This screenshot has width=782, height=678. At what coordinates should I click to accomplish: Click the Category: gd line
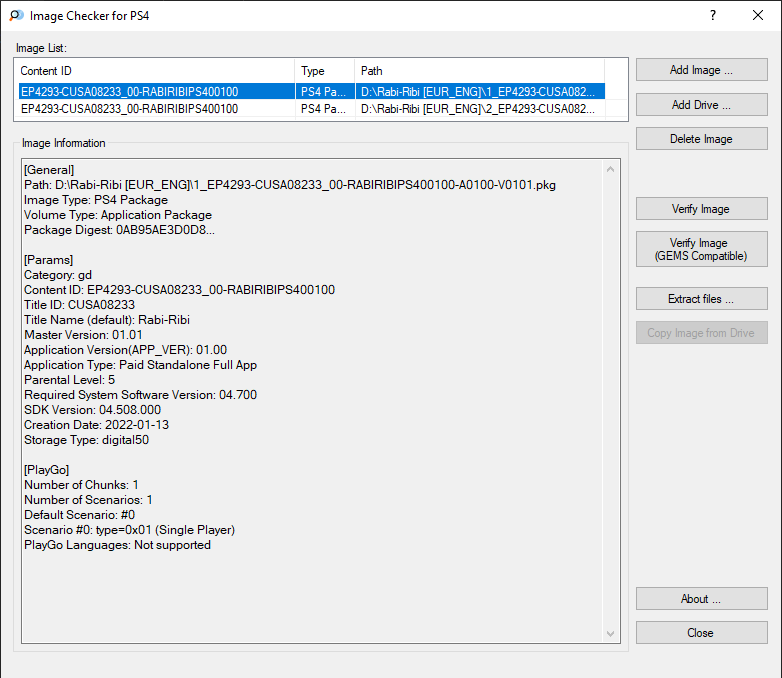click(x=58, y=275)
